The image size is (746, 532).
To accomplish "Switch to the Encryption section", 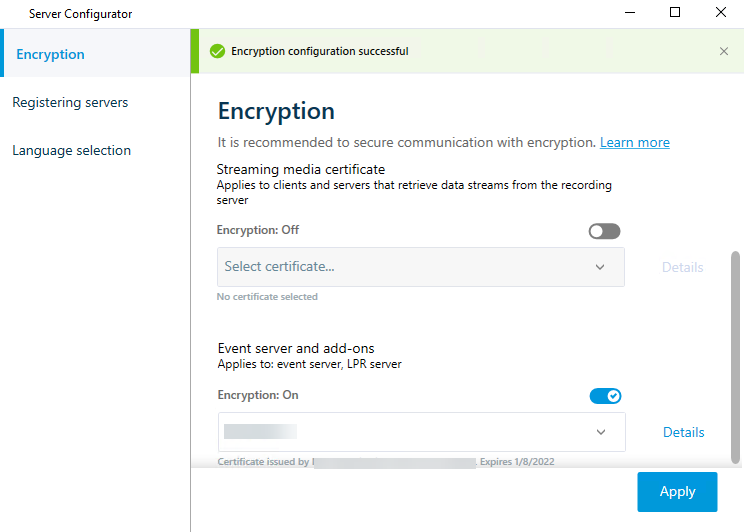I will [x=50, y=54].
